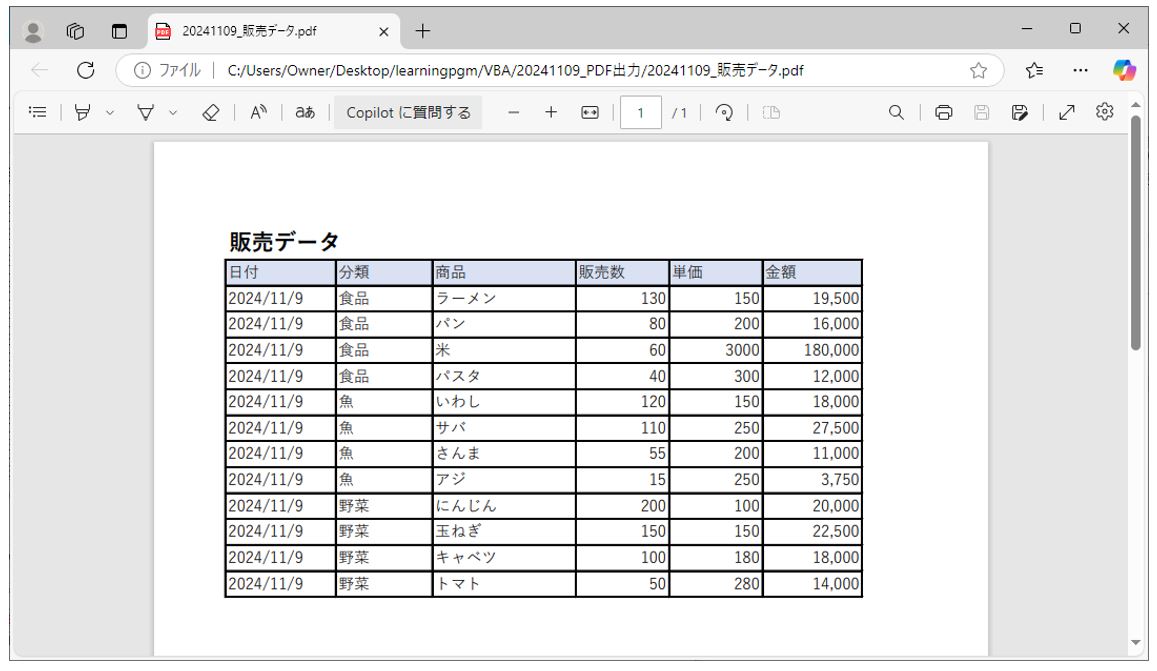This screenshot has height=671, width=1157.
Task: Open PDF viewer settings
Action: point(1102,112)
